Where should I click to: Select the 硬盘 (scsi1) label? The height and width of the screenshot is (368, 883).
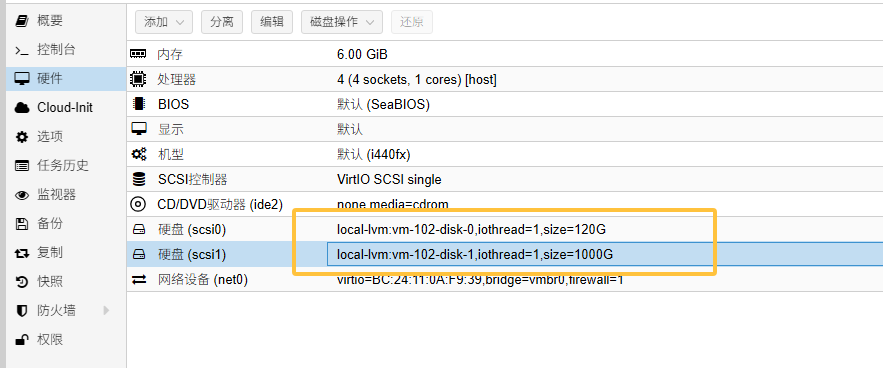pos(191,255)
